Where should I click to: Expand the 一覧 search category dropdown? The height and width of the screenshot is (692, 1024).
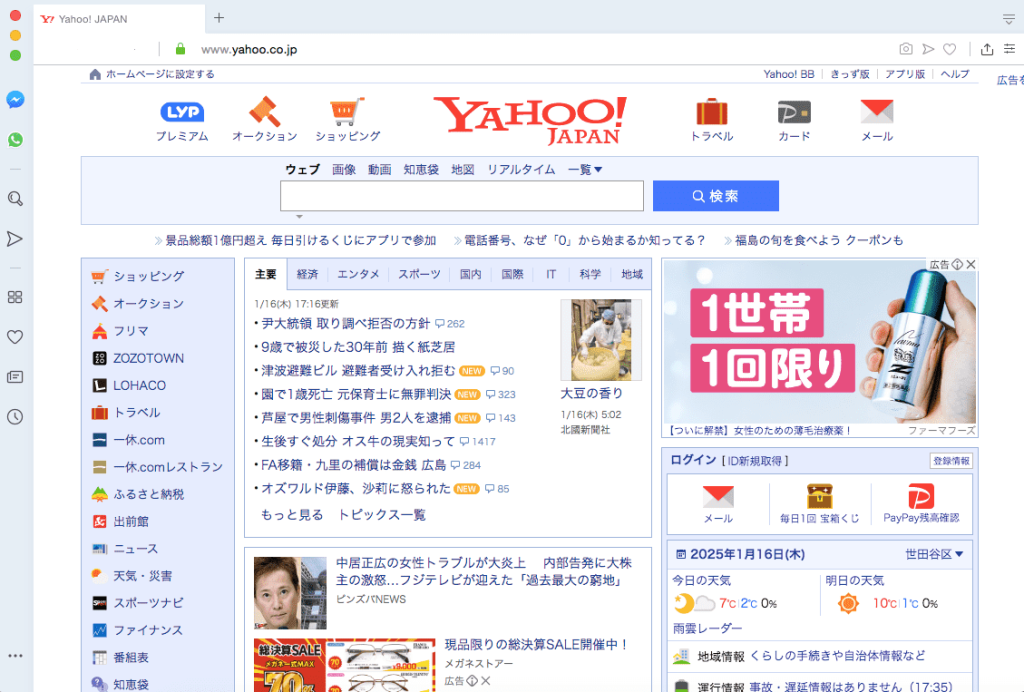[x=584, y=170]
